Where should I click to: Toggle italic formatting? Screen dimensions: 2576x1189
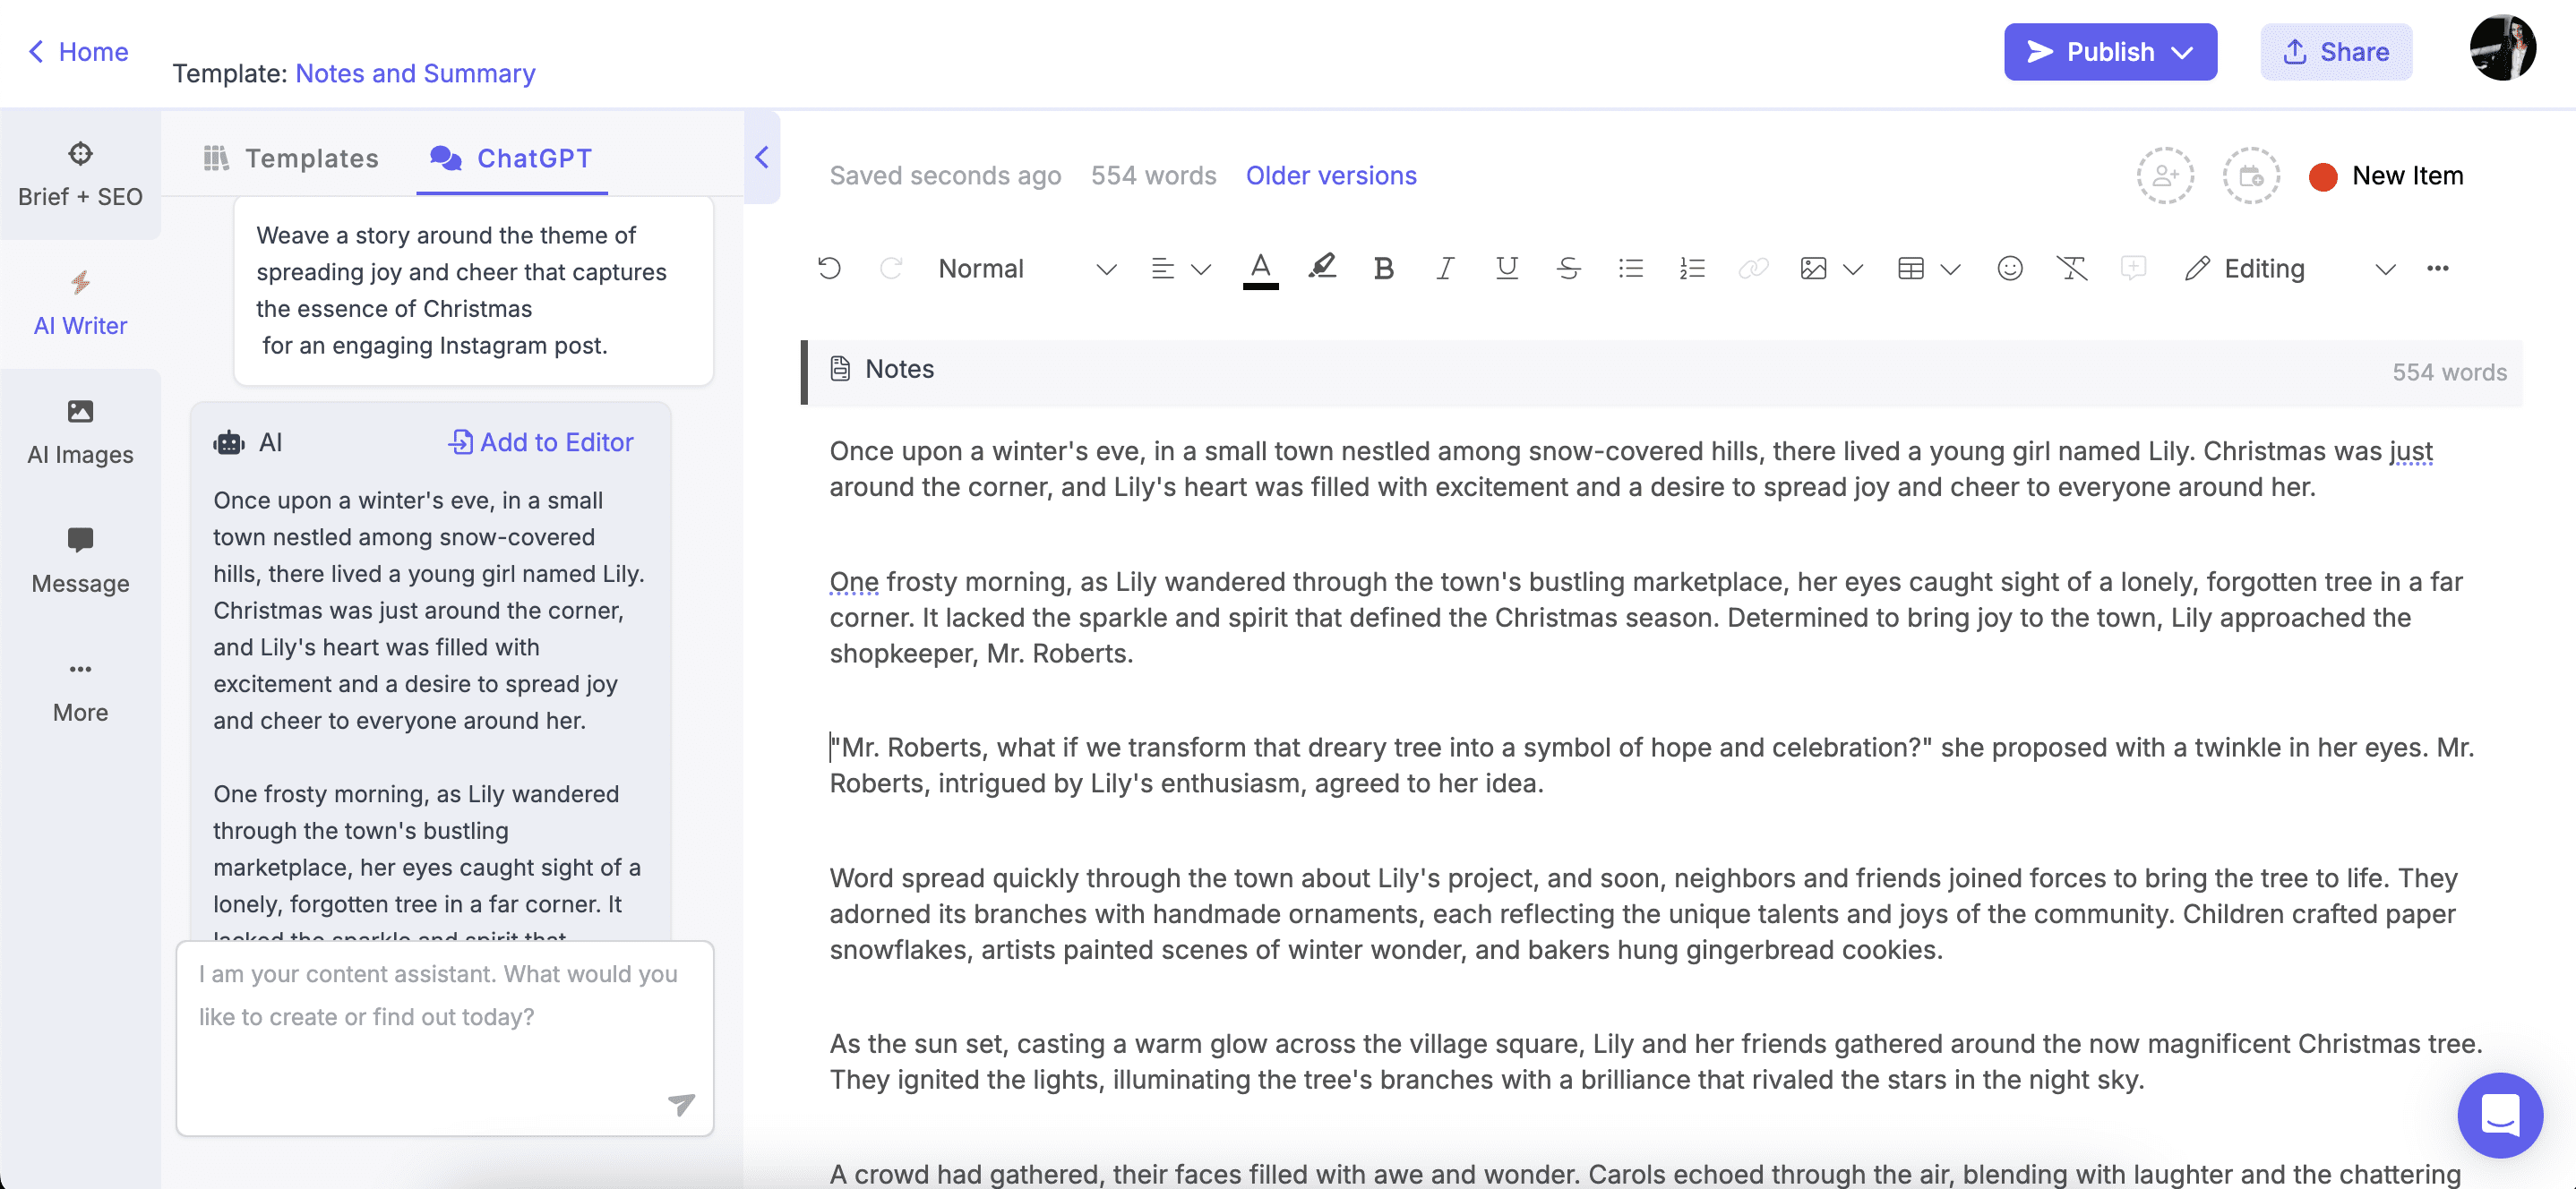(x=1444, y=268)
